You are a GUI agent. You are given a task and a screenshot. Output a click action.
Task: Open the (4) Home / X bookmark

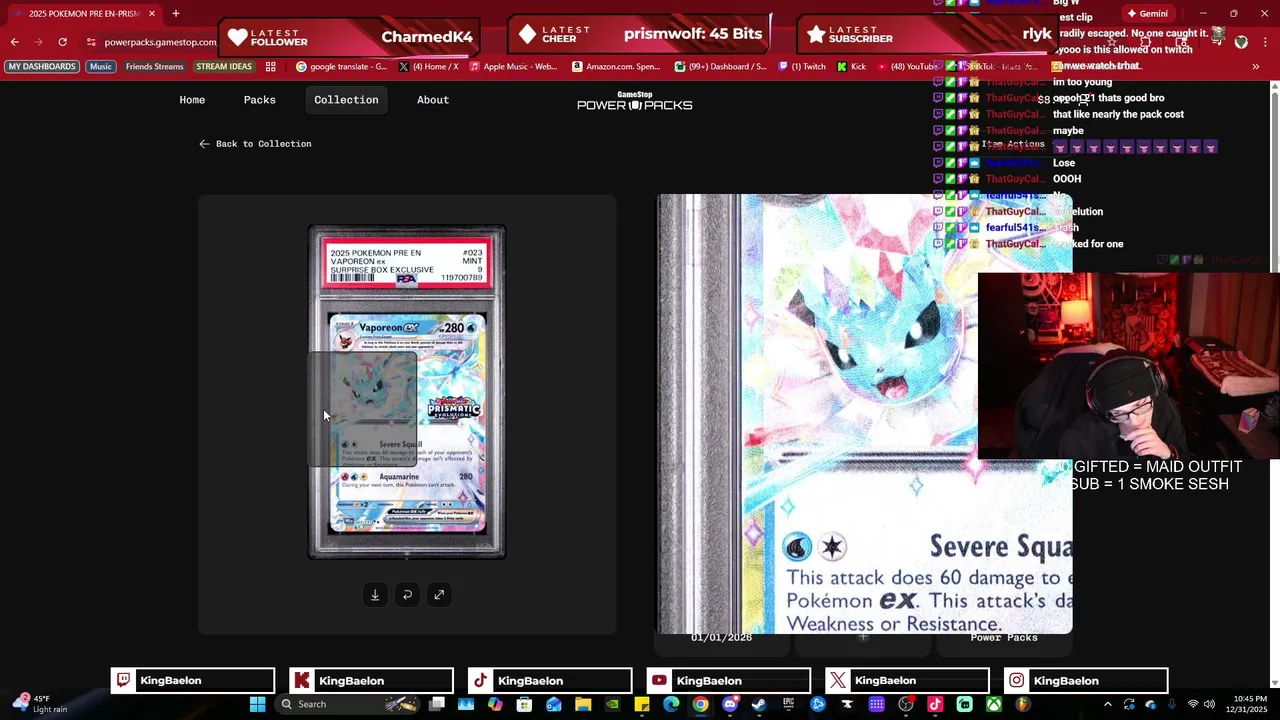point(429,67)
